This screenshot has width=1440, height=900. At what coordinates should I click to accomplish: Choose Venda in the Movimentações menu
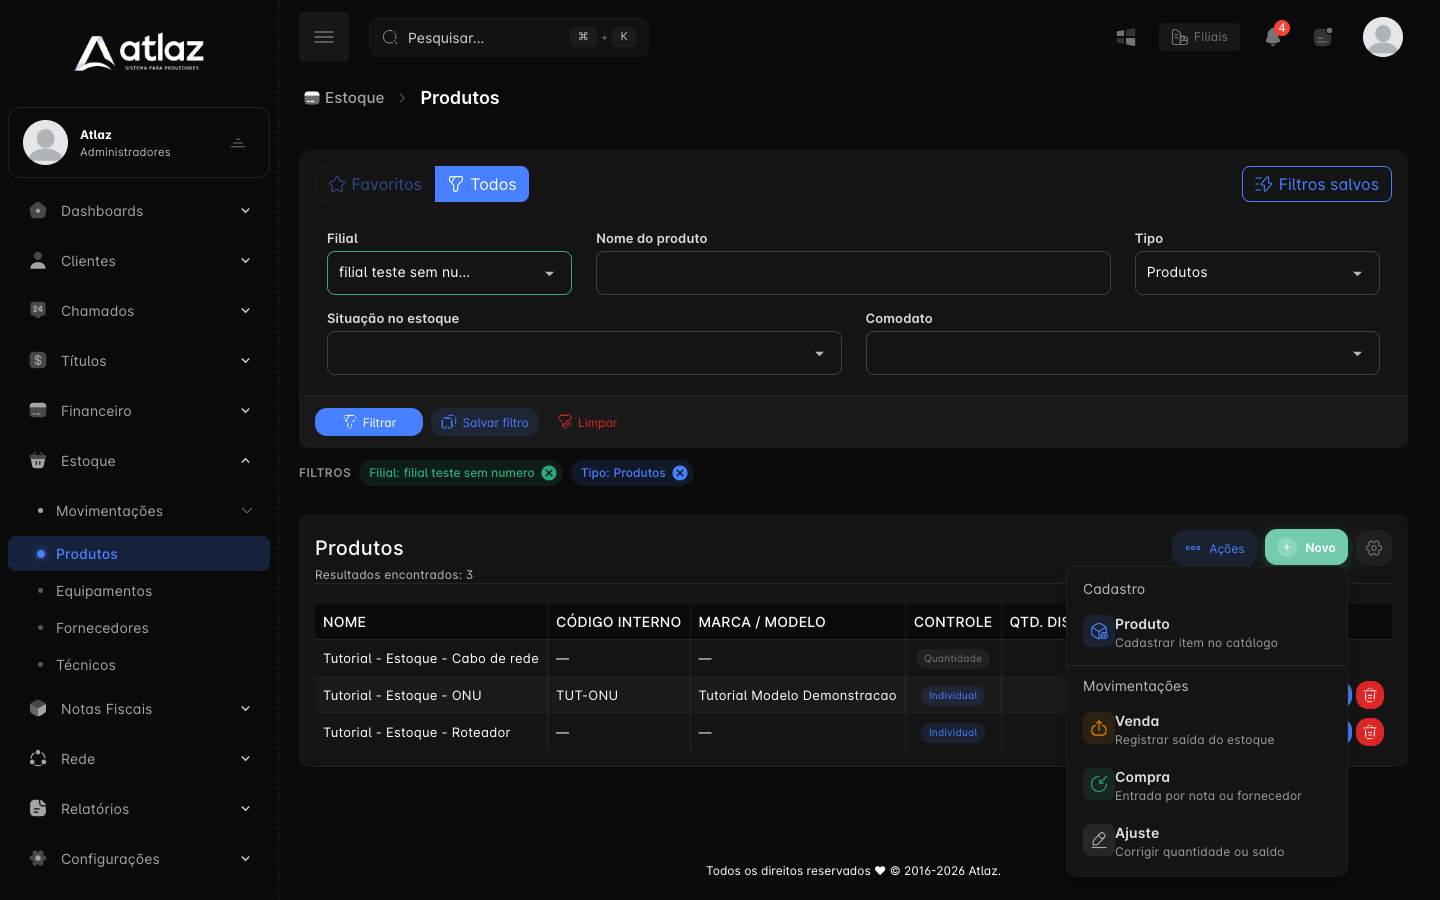[x=1207, y=729]
